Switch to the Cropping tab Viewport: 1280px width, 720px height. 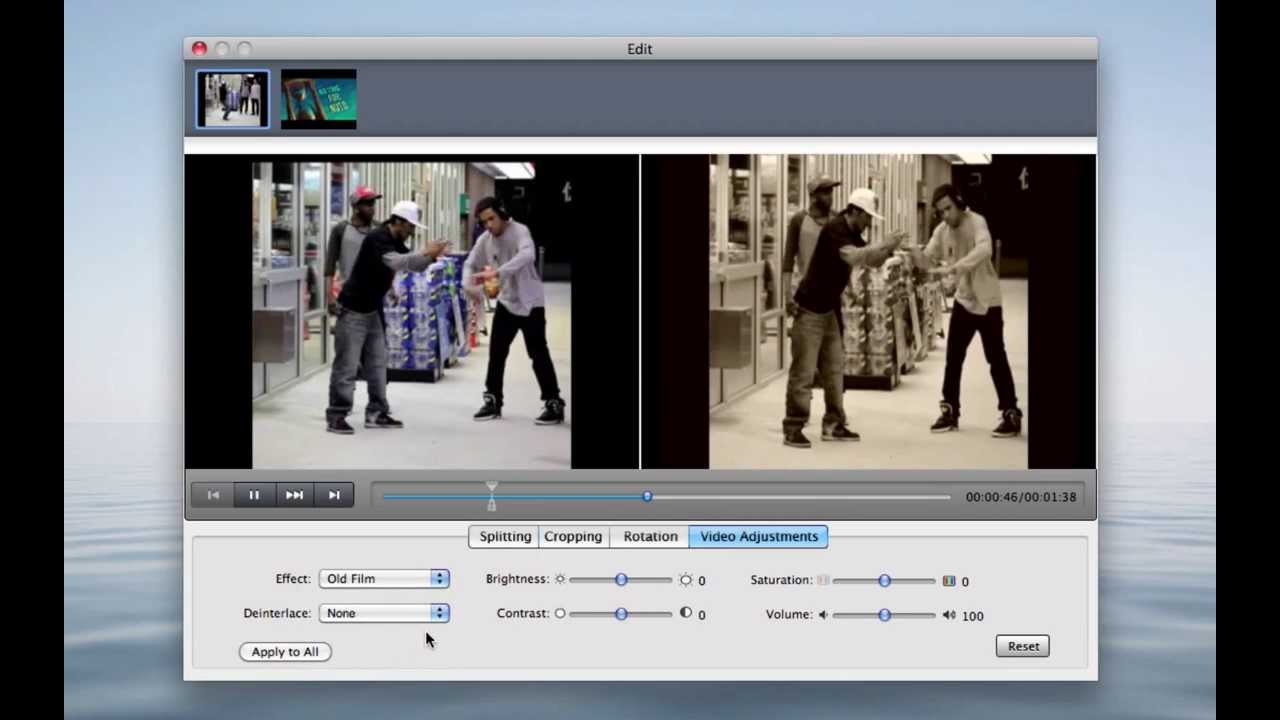click(x=573, y=536)
